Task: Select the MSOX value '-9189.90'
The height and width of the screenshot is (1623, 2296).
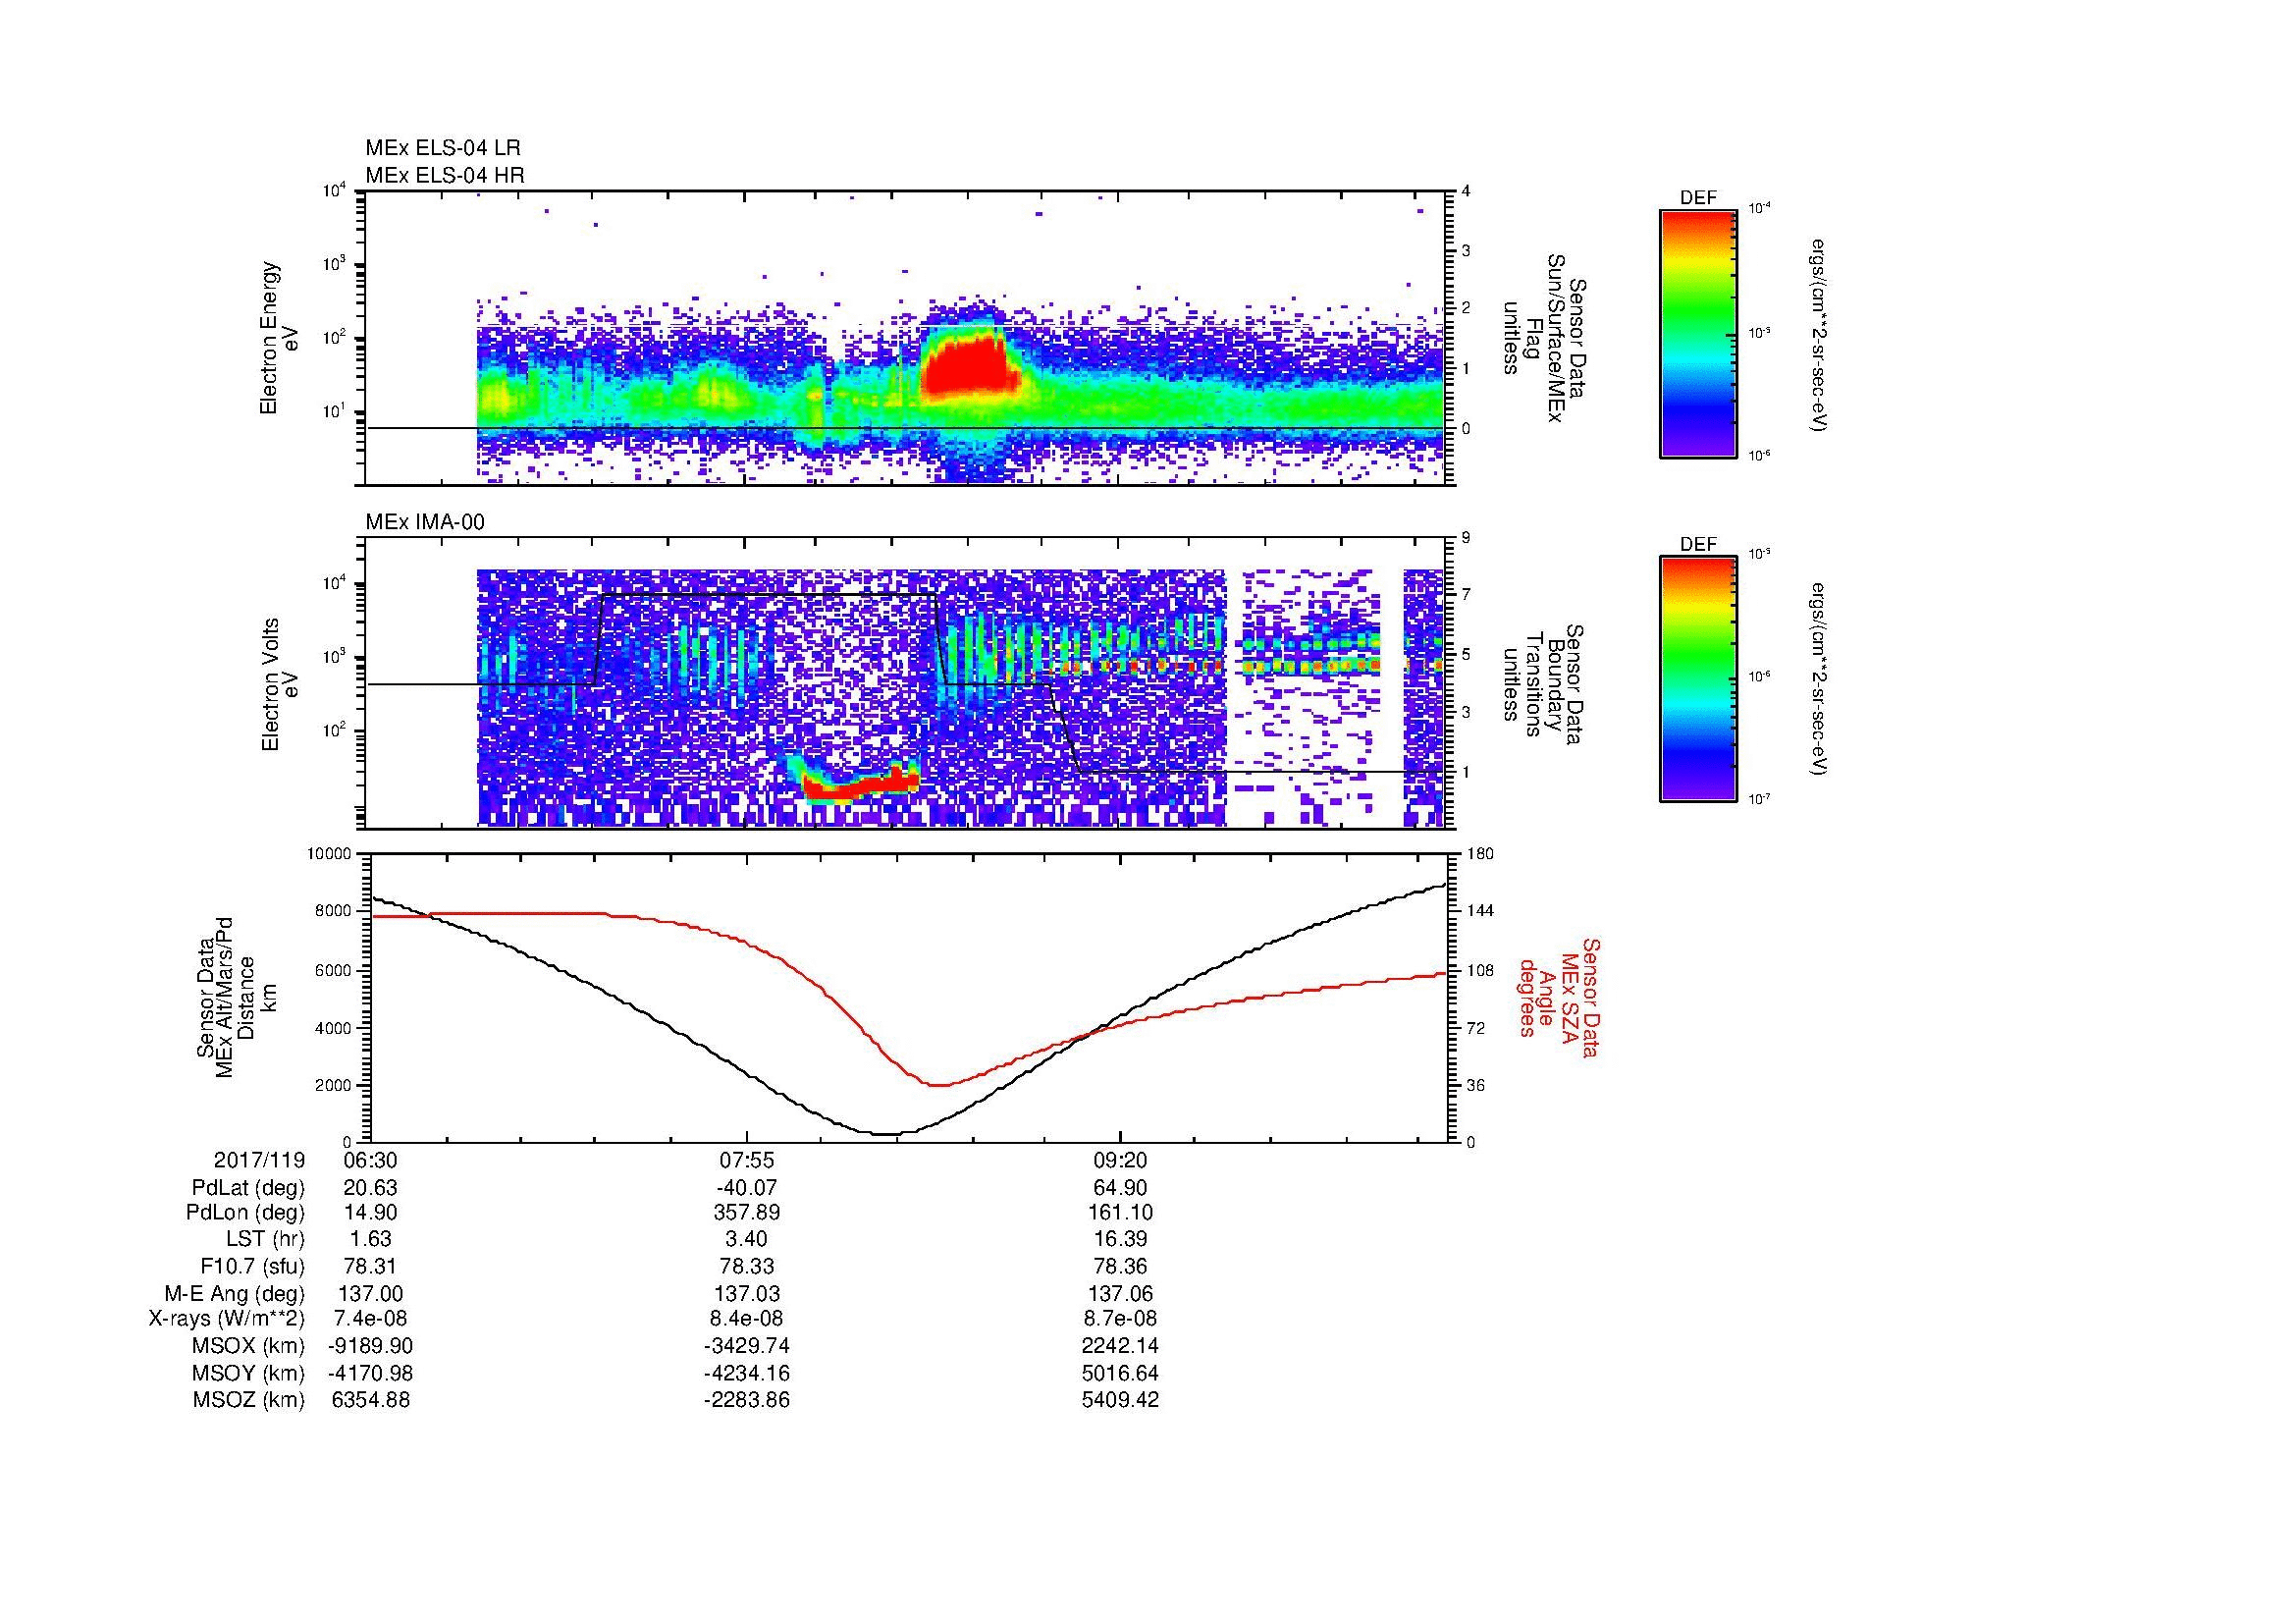Action: tap(370, 1346)
